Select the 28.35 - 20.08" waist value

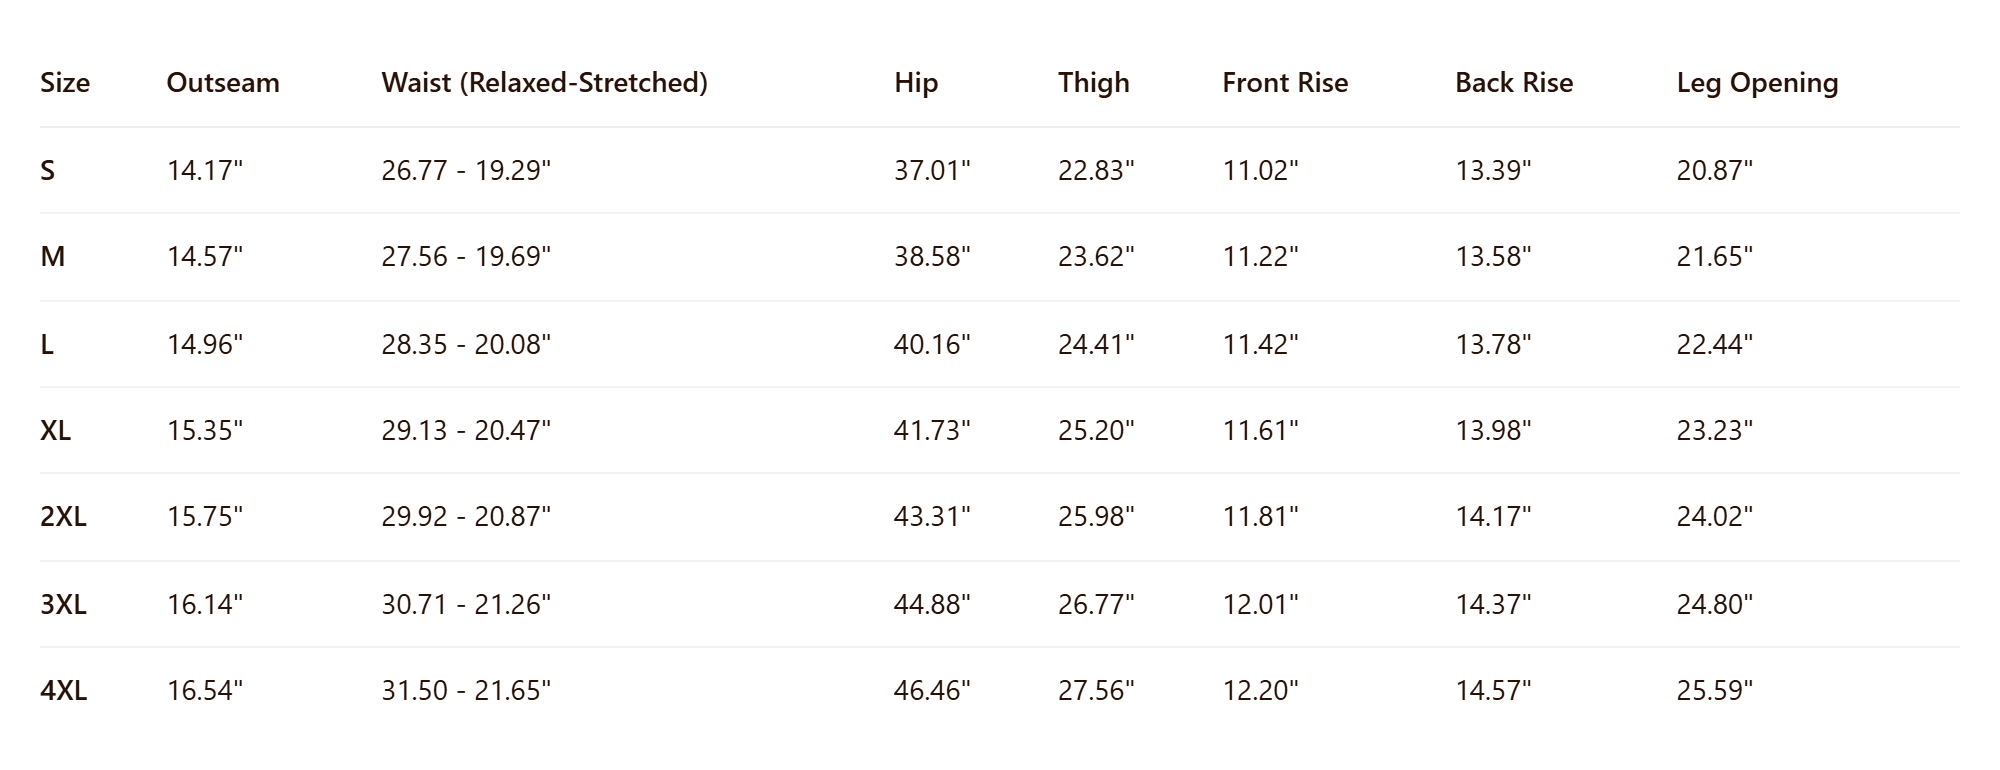(x=466, y=344)
